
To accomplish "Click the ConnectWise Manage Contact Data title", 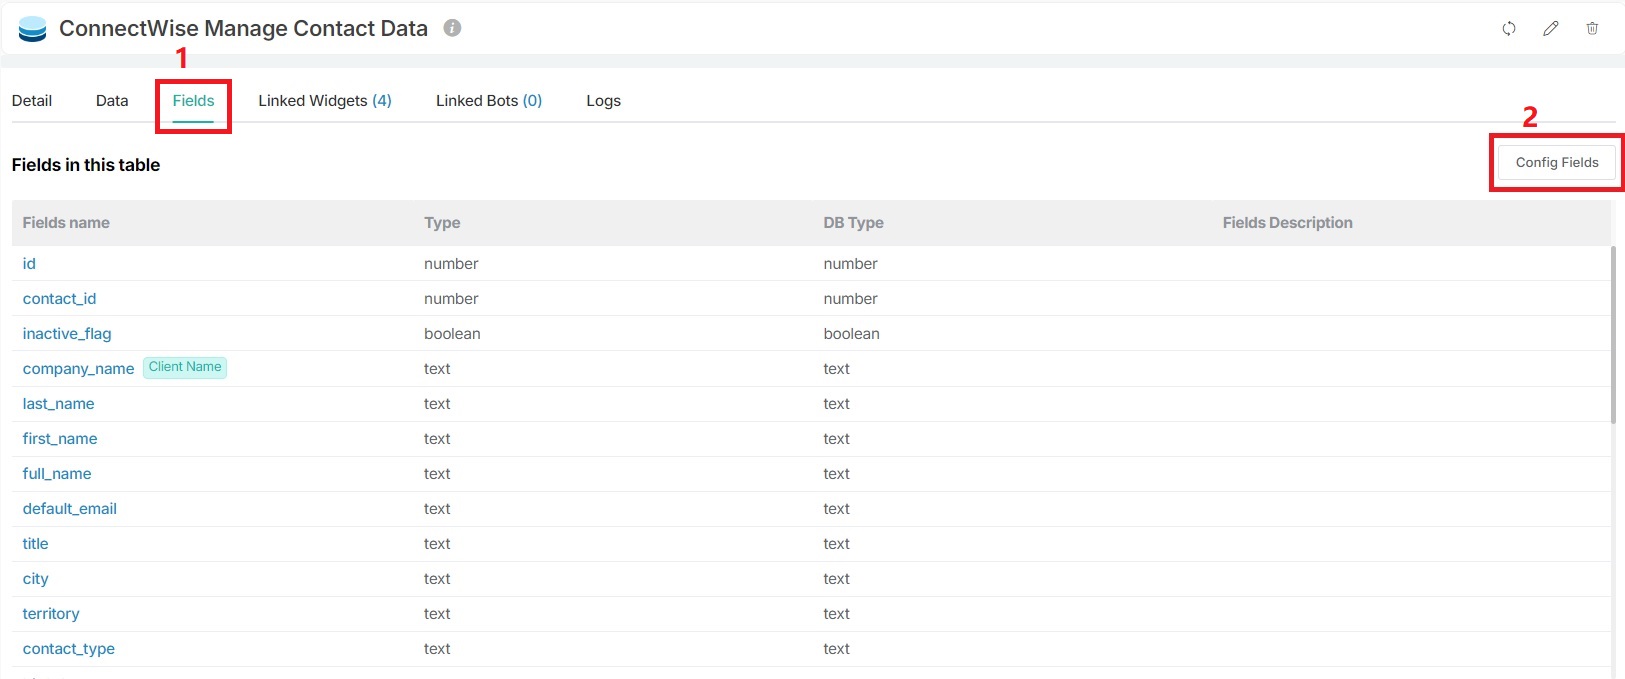I will (243, 28).
